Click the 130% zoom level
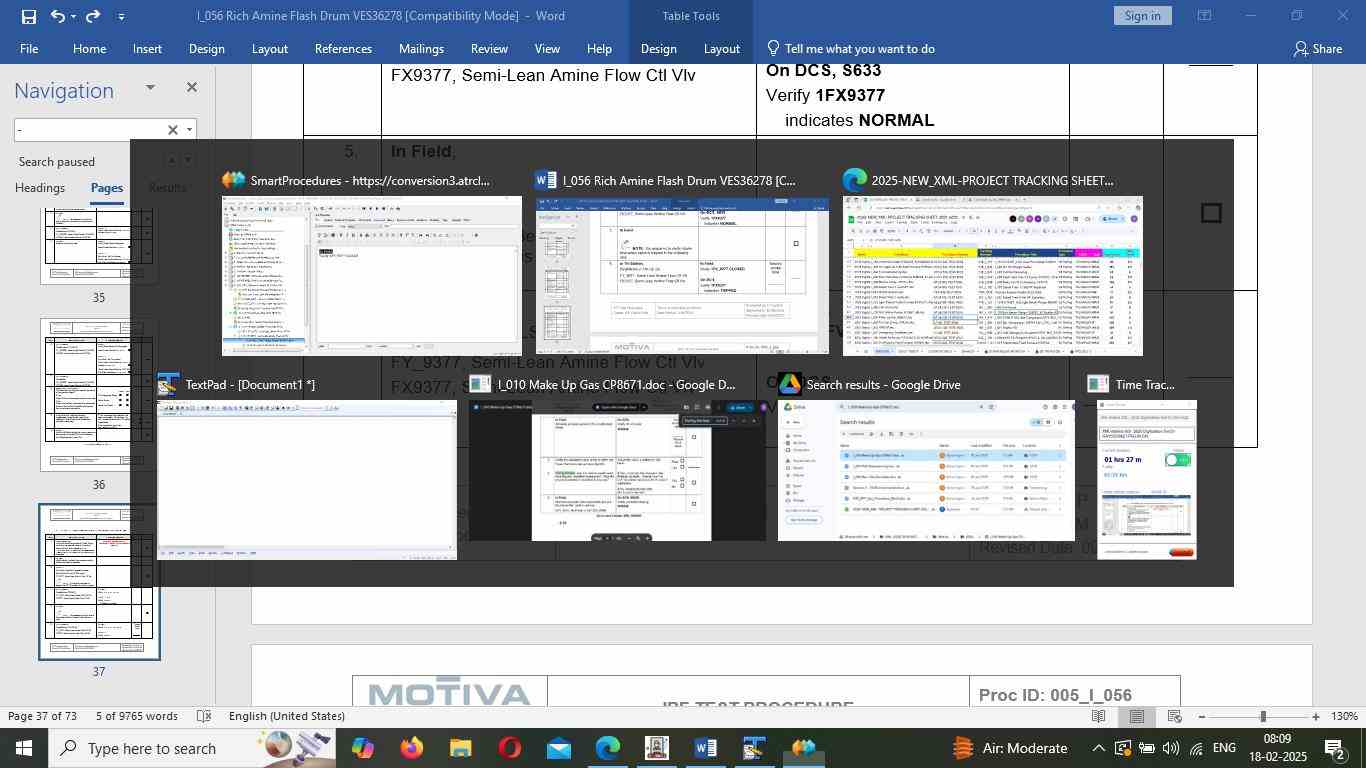1366x768 pixels. [x=1342, y=716]
